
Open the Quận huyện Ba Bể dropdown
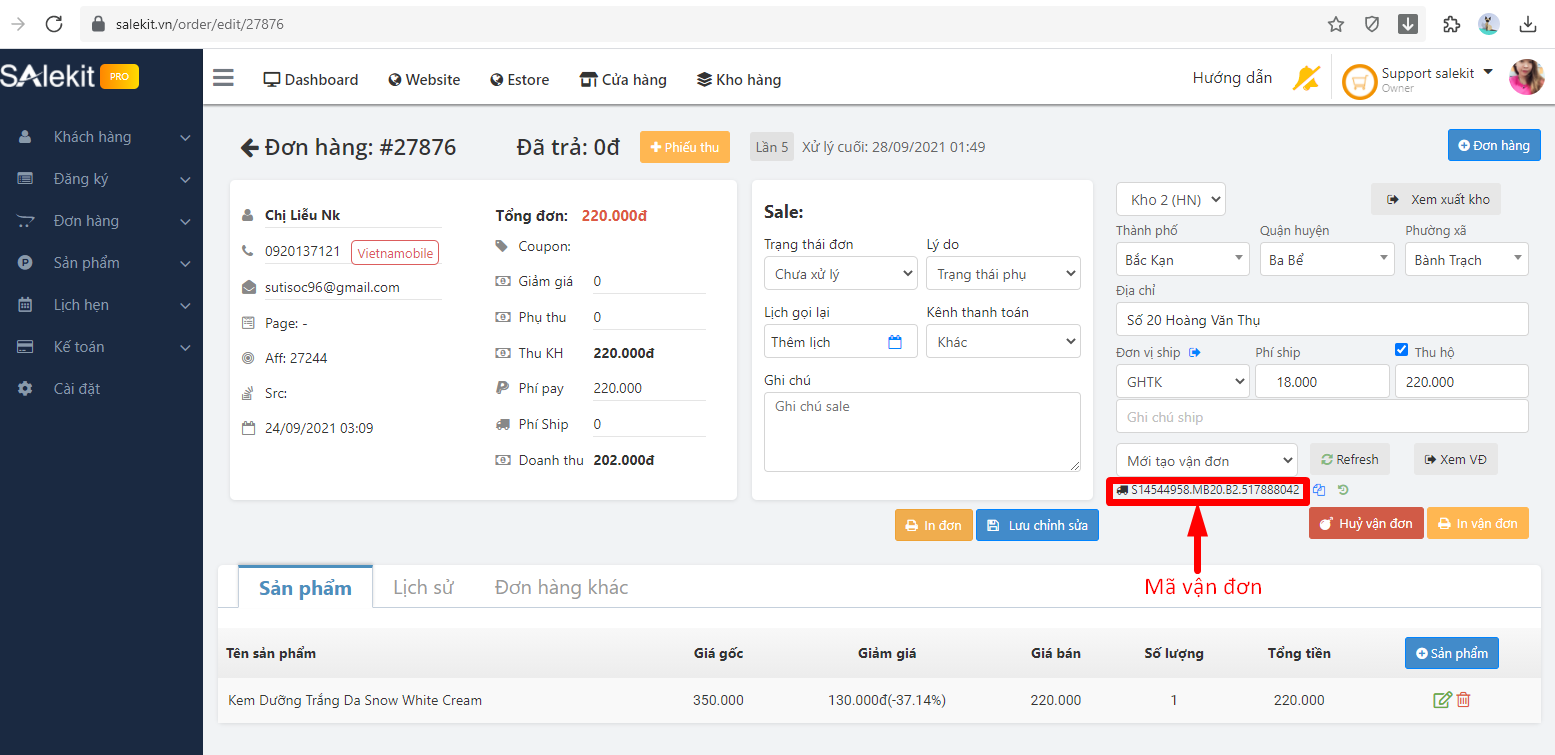point(1326,259)
